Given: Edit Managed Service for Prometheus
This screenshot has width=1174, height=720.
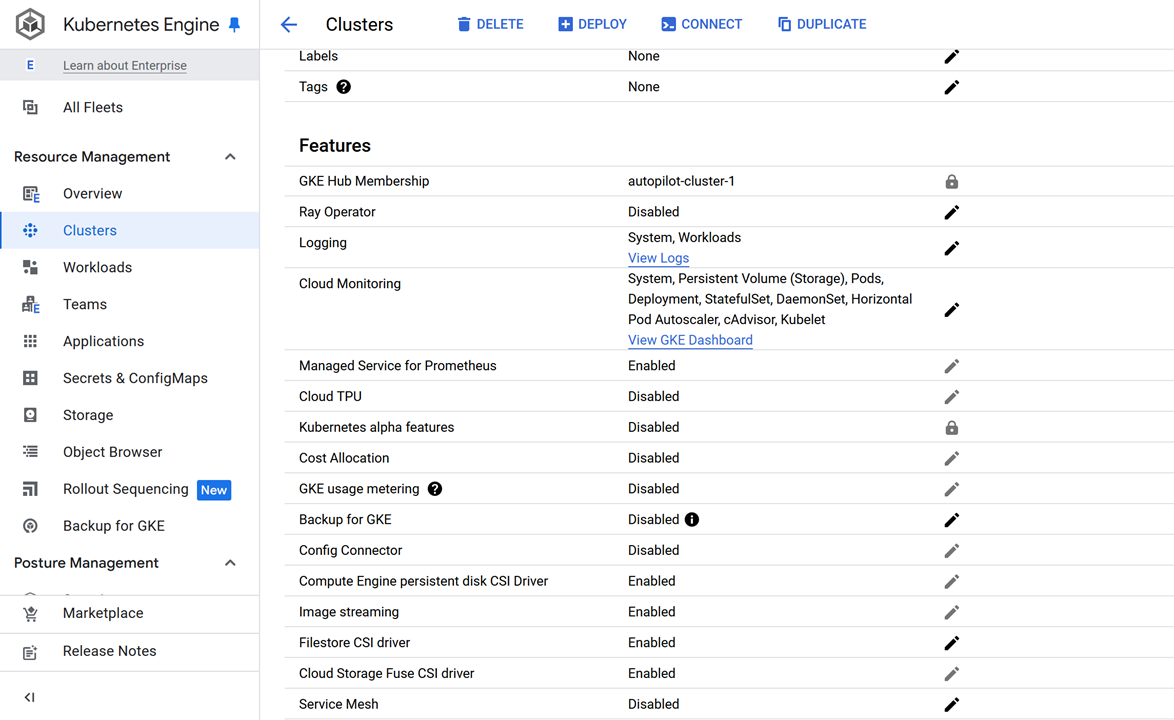Looking at the screenshot, I should 952,367.
